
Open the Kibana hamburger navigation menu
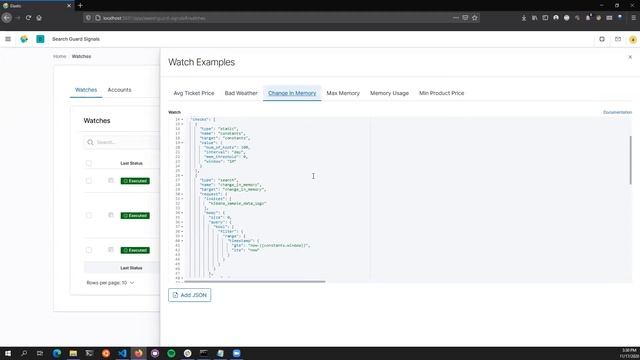pyautogui.click(x=8, y=39)
